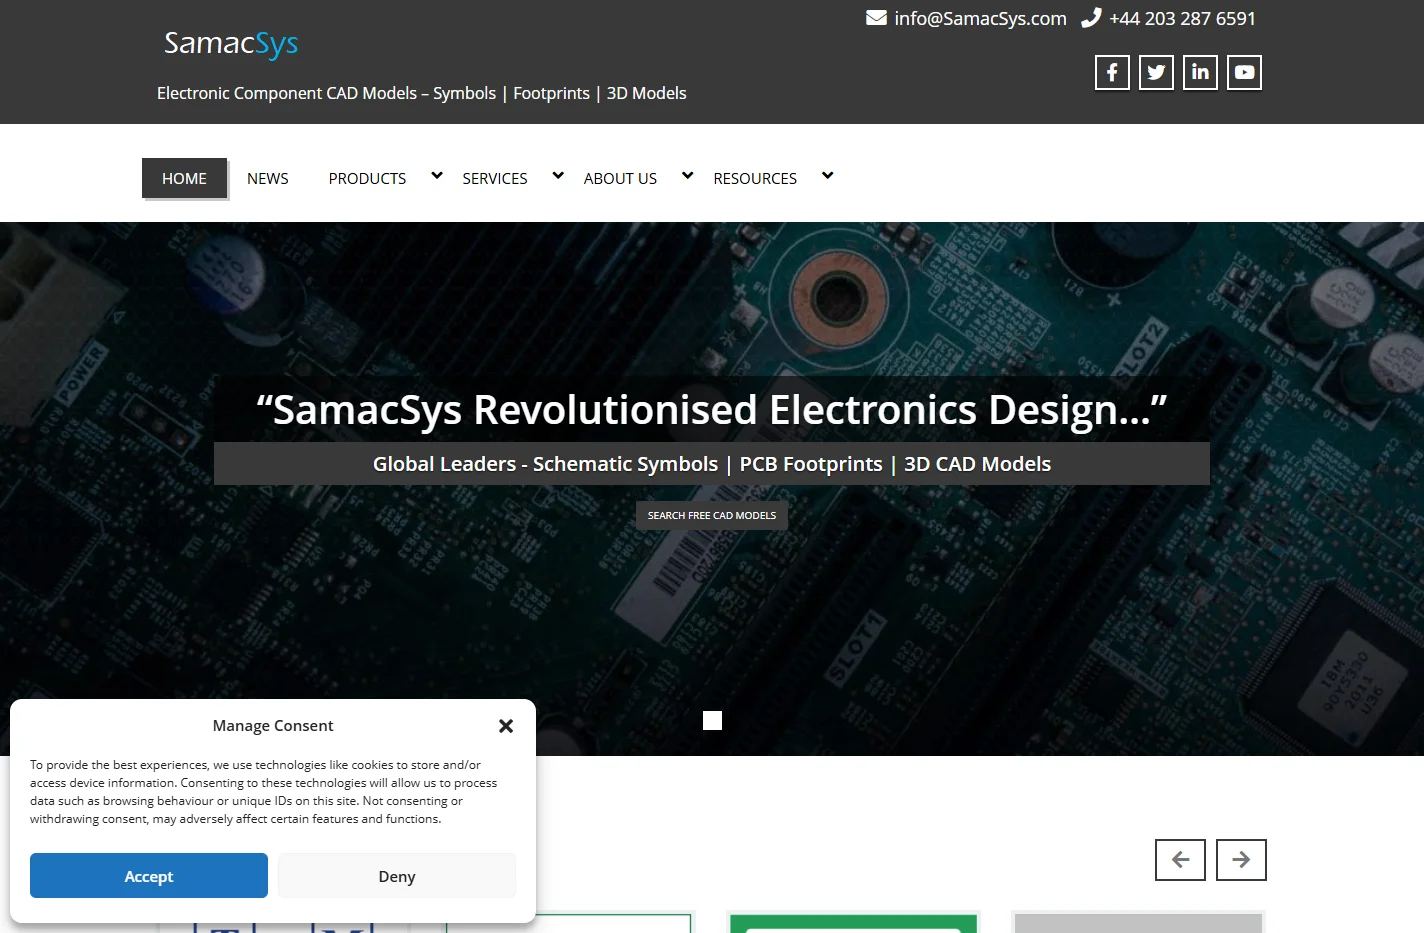Viewport: 1424px width, 933px height.
Task: Open the YouTube social icon
Action: (x=1244, y=72)
